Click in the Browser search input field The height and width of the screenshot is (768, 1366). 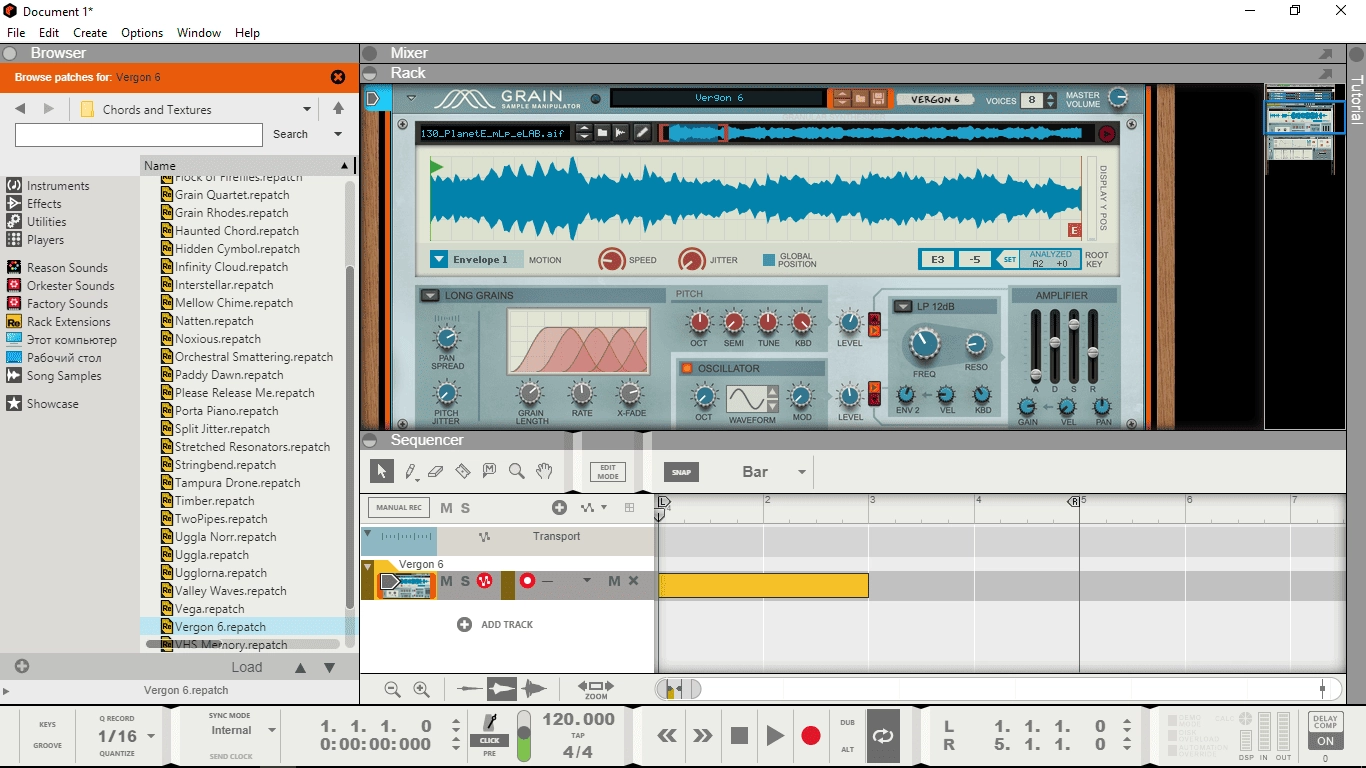tap(139, 135)
